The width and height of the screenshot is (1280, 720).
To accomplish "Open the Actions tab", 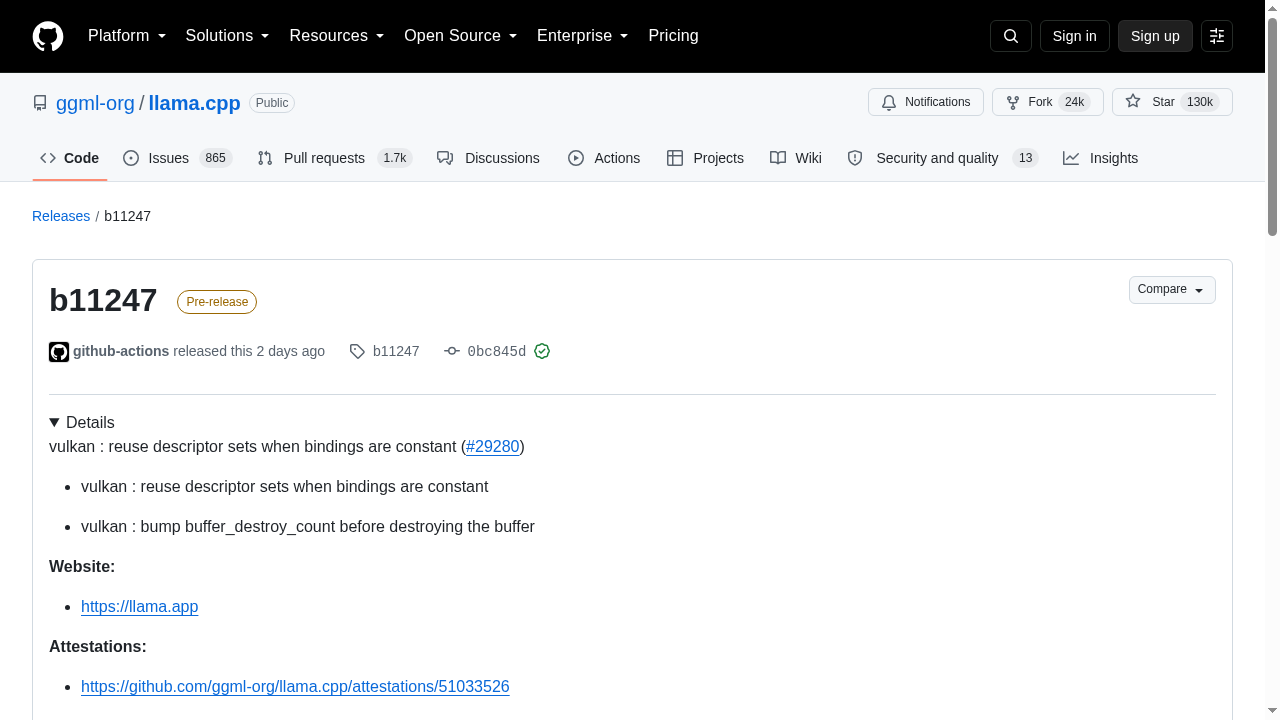I will (604, 158).
